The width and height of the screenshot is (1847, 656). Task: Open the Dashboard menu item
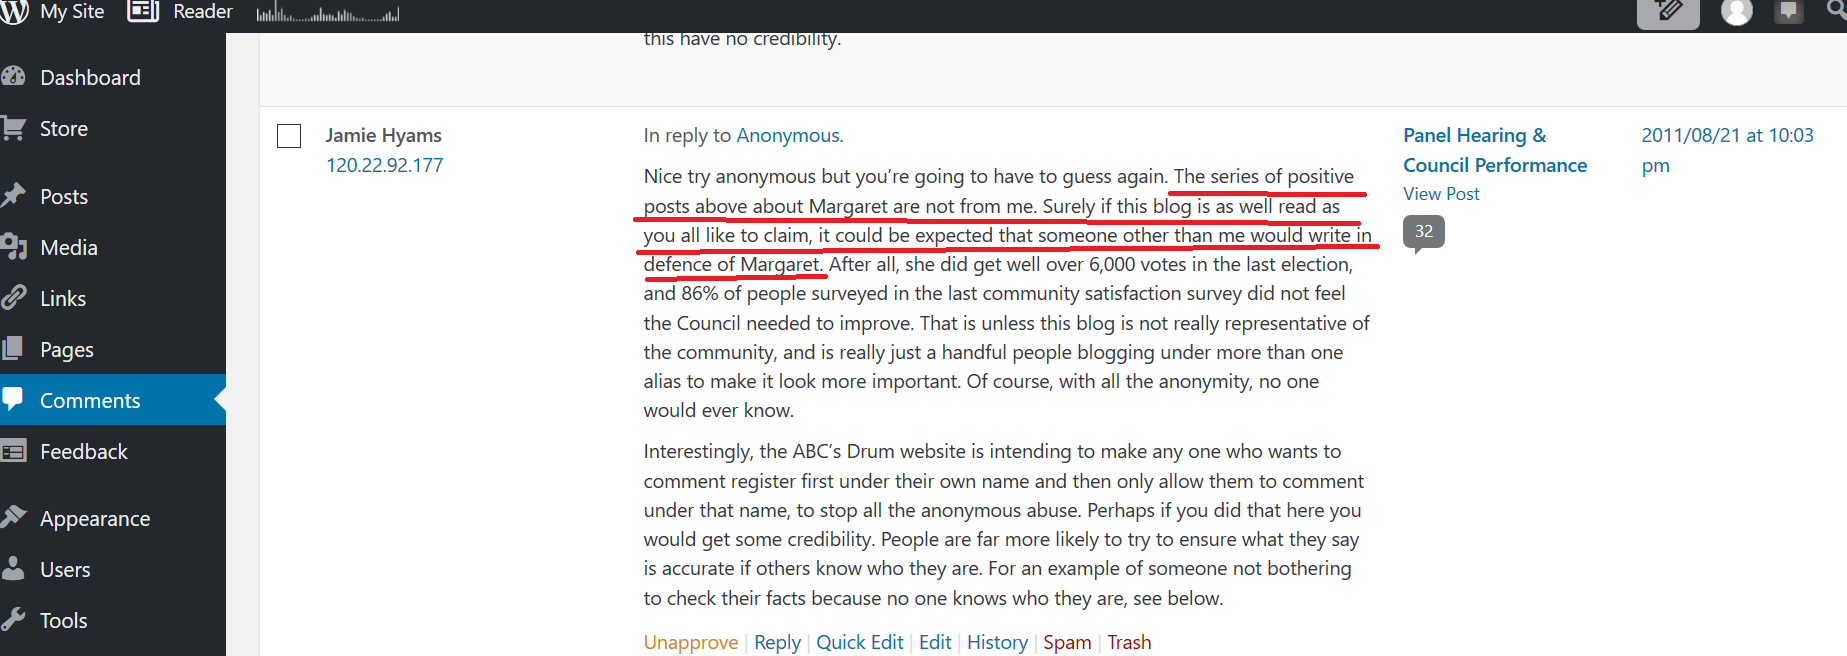pos(90,78)
